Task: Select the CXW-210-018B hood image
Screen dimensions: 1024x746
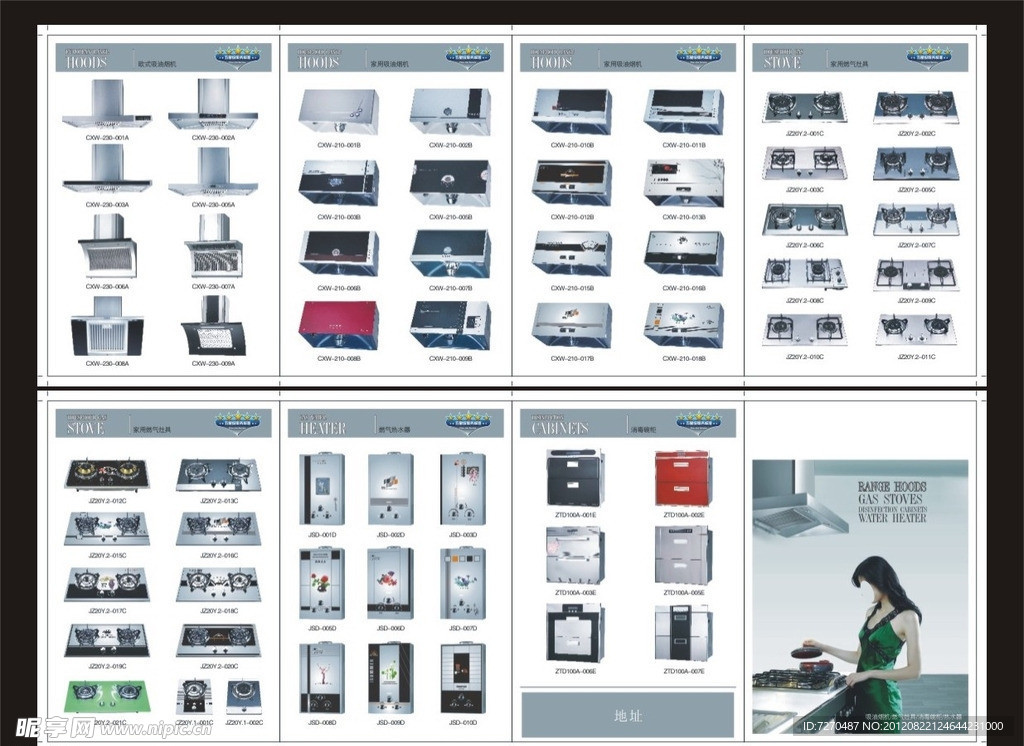Action: (x=683, y=326)
